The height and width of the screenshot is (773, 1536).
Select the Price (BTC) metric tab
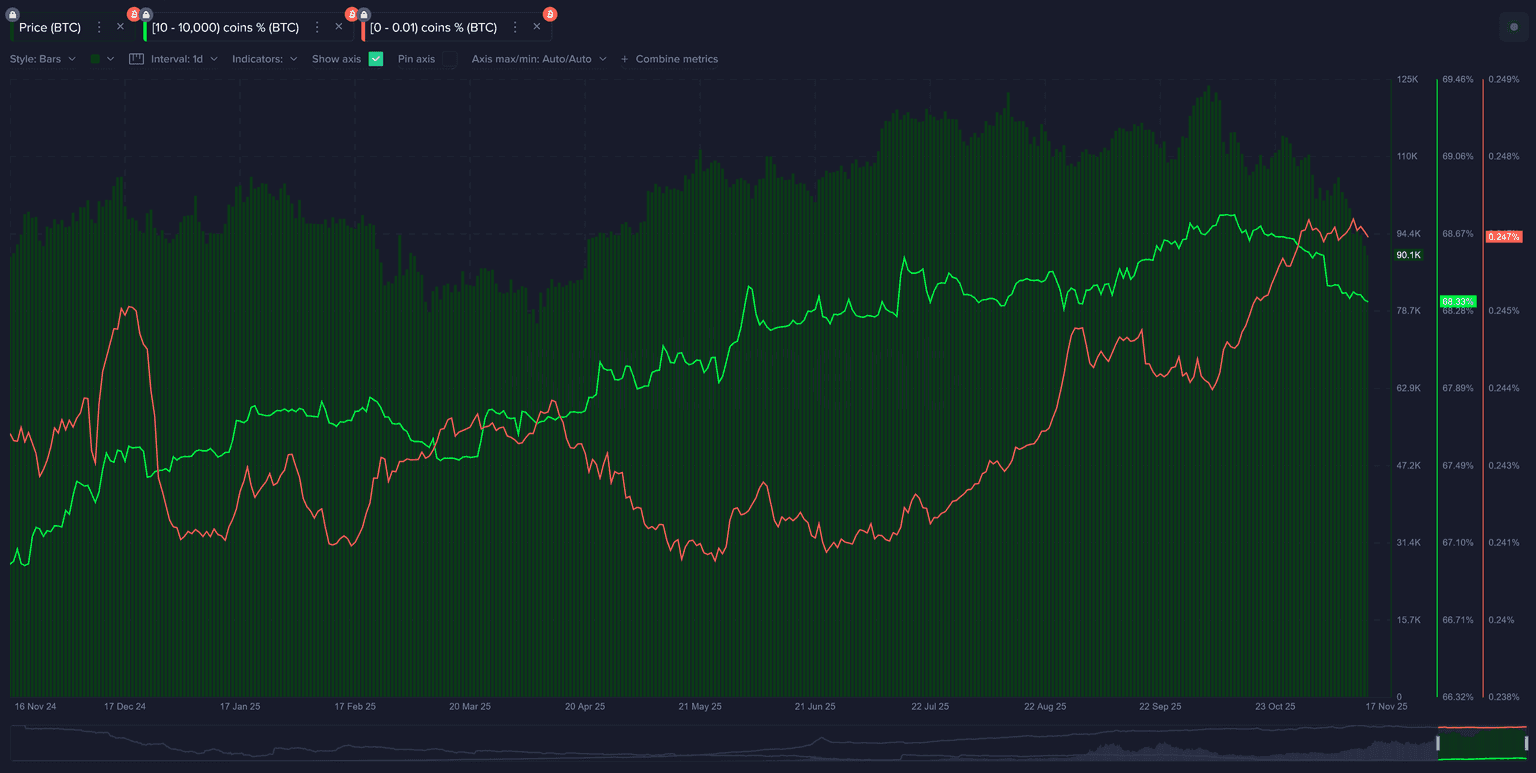[50, 27]
